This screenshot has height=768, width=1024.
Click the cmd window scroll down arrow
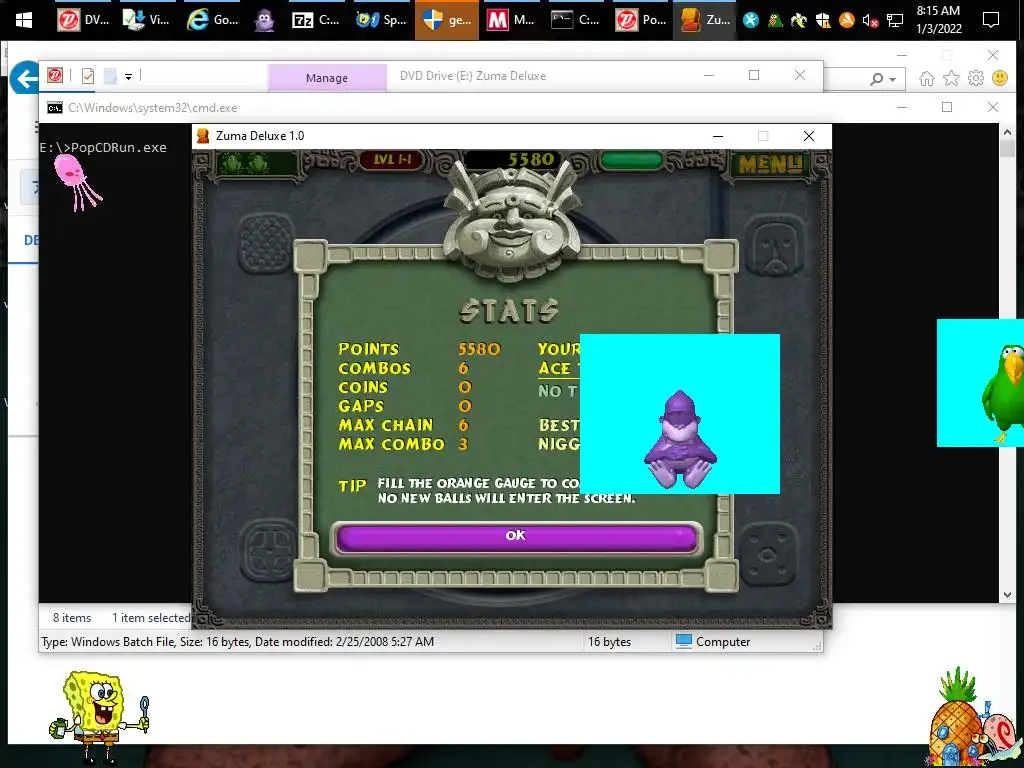coord(1006,595)
